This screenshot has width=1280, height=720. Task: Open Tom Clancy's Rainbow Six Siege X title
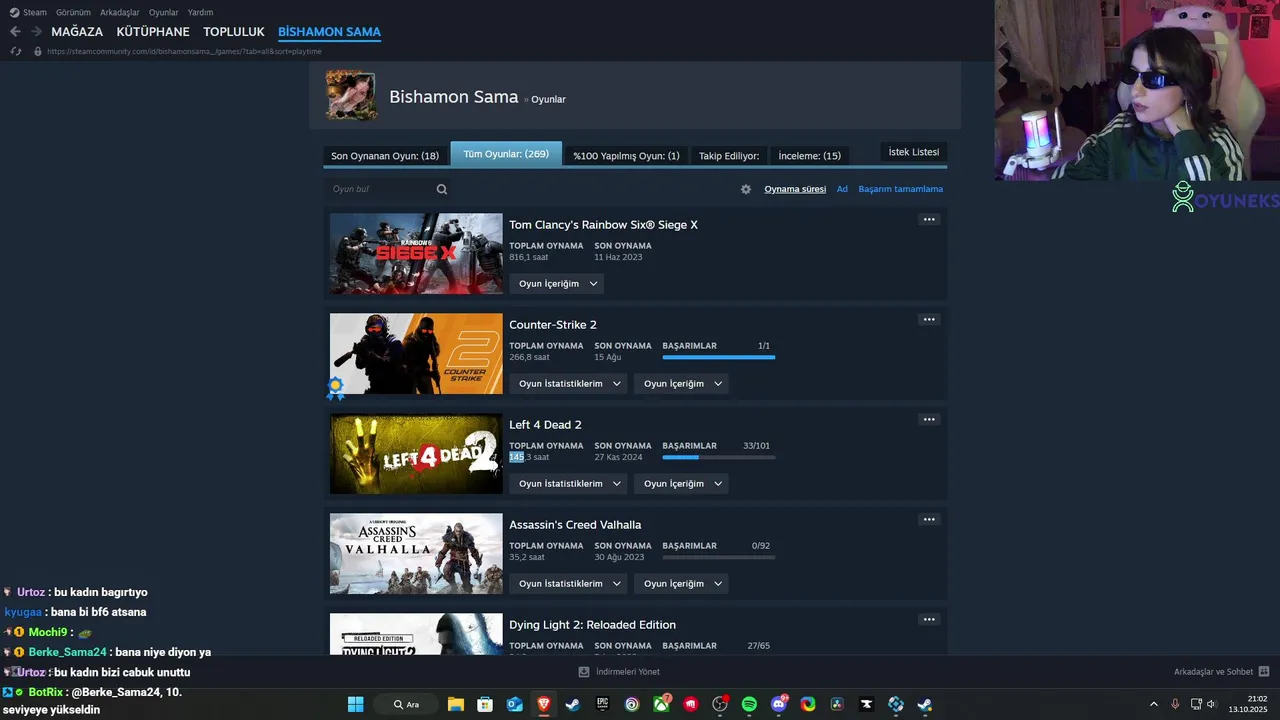[x=603, y=225]
